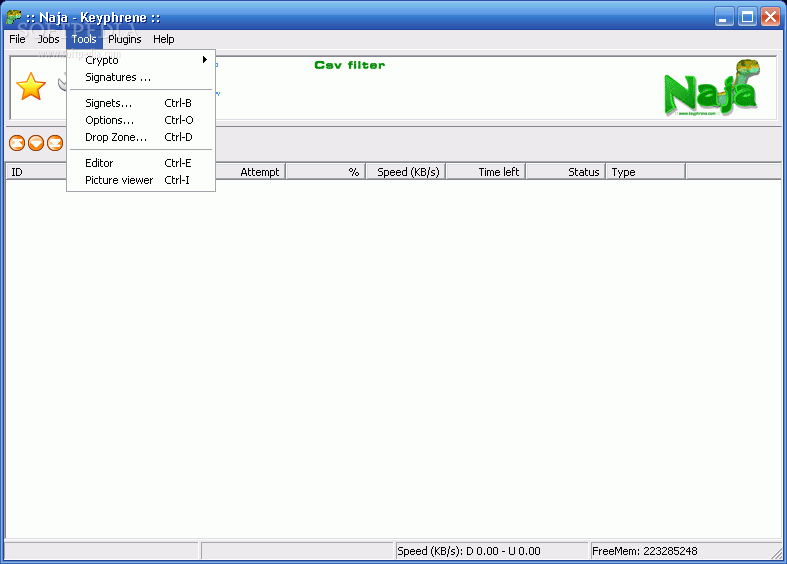The image size is (787, 564).
Task: Close the Naja window
Action: (x=770, y=17)
